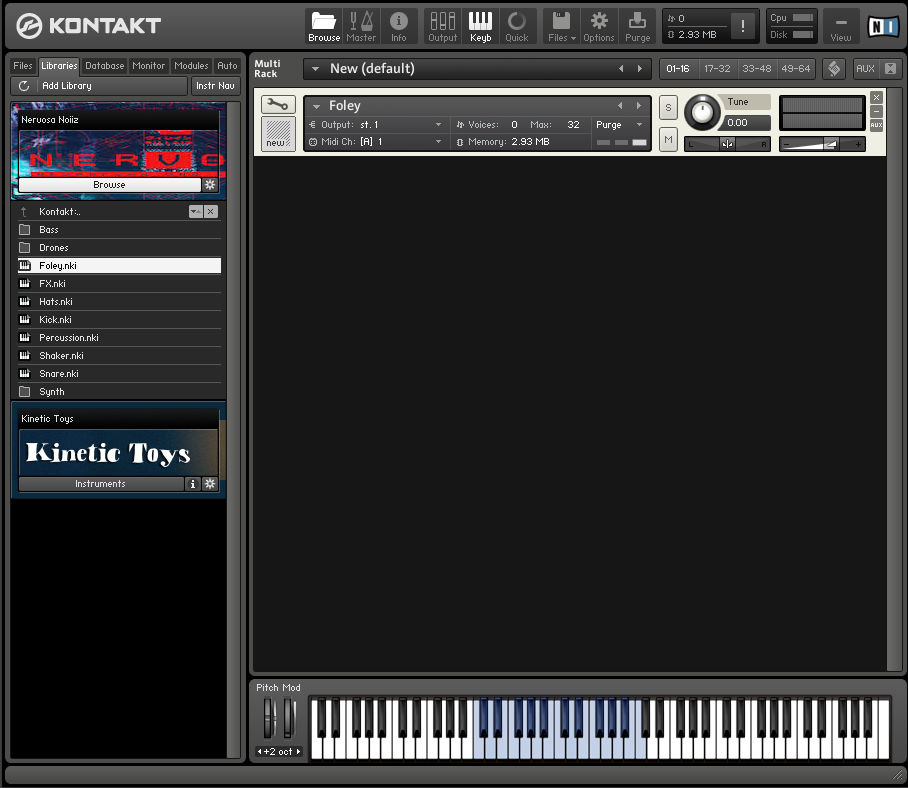
Task: Click the Foley pan slider
Action: 727,144
